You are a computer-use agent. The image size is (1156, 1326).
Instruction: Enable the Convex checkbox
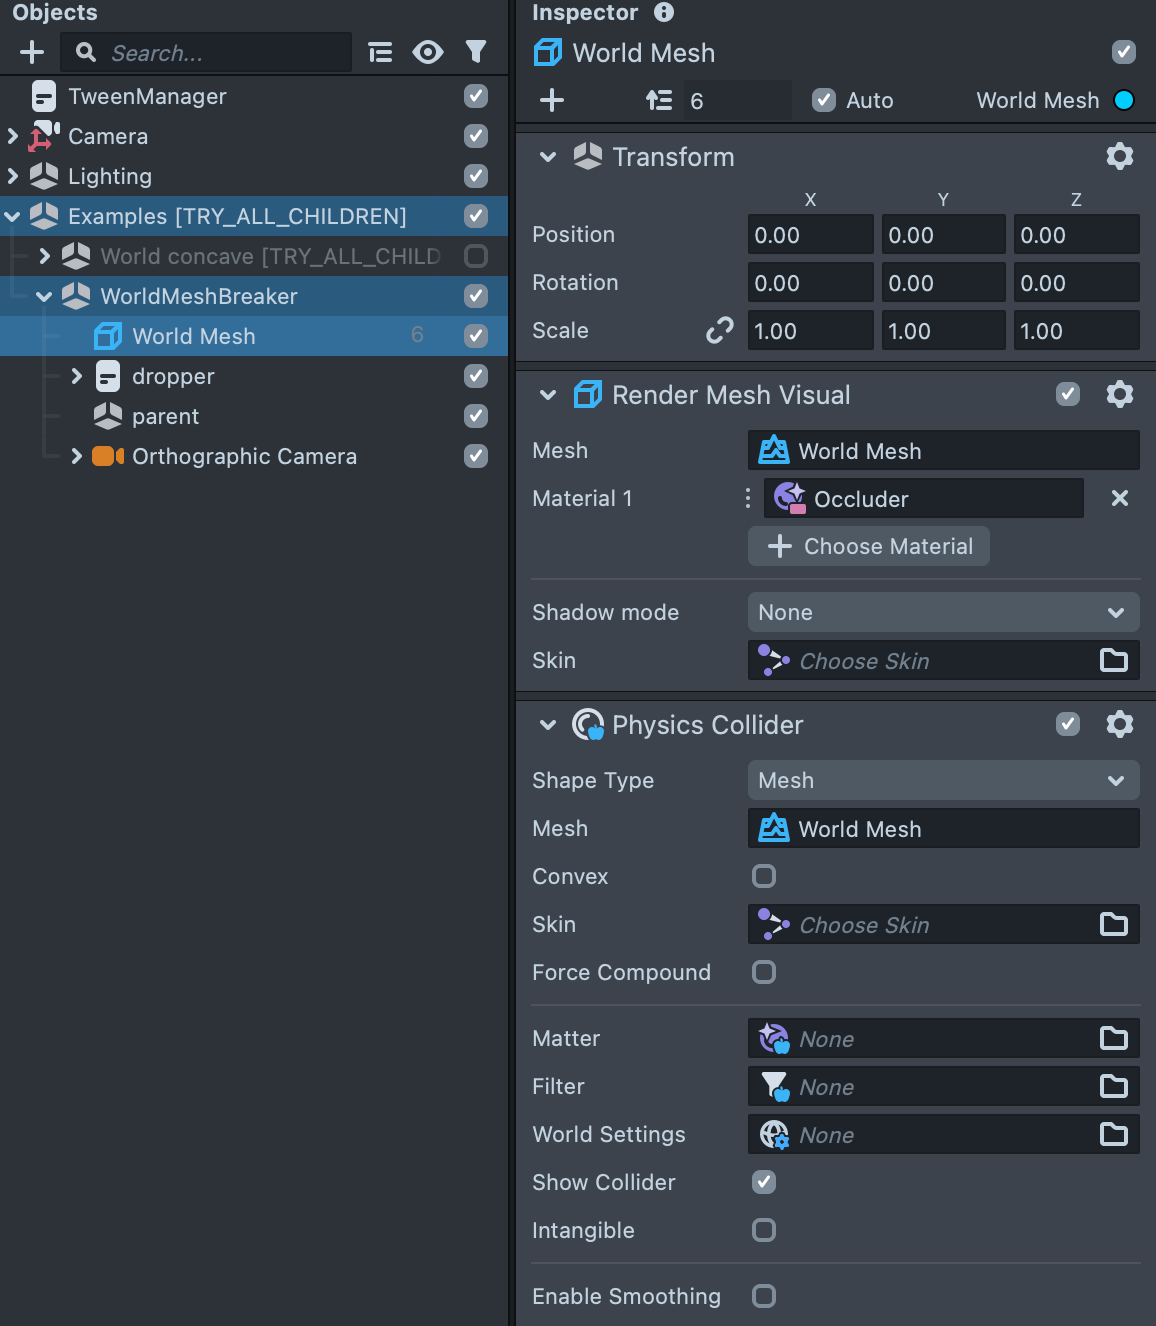click(764, 876)
